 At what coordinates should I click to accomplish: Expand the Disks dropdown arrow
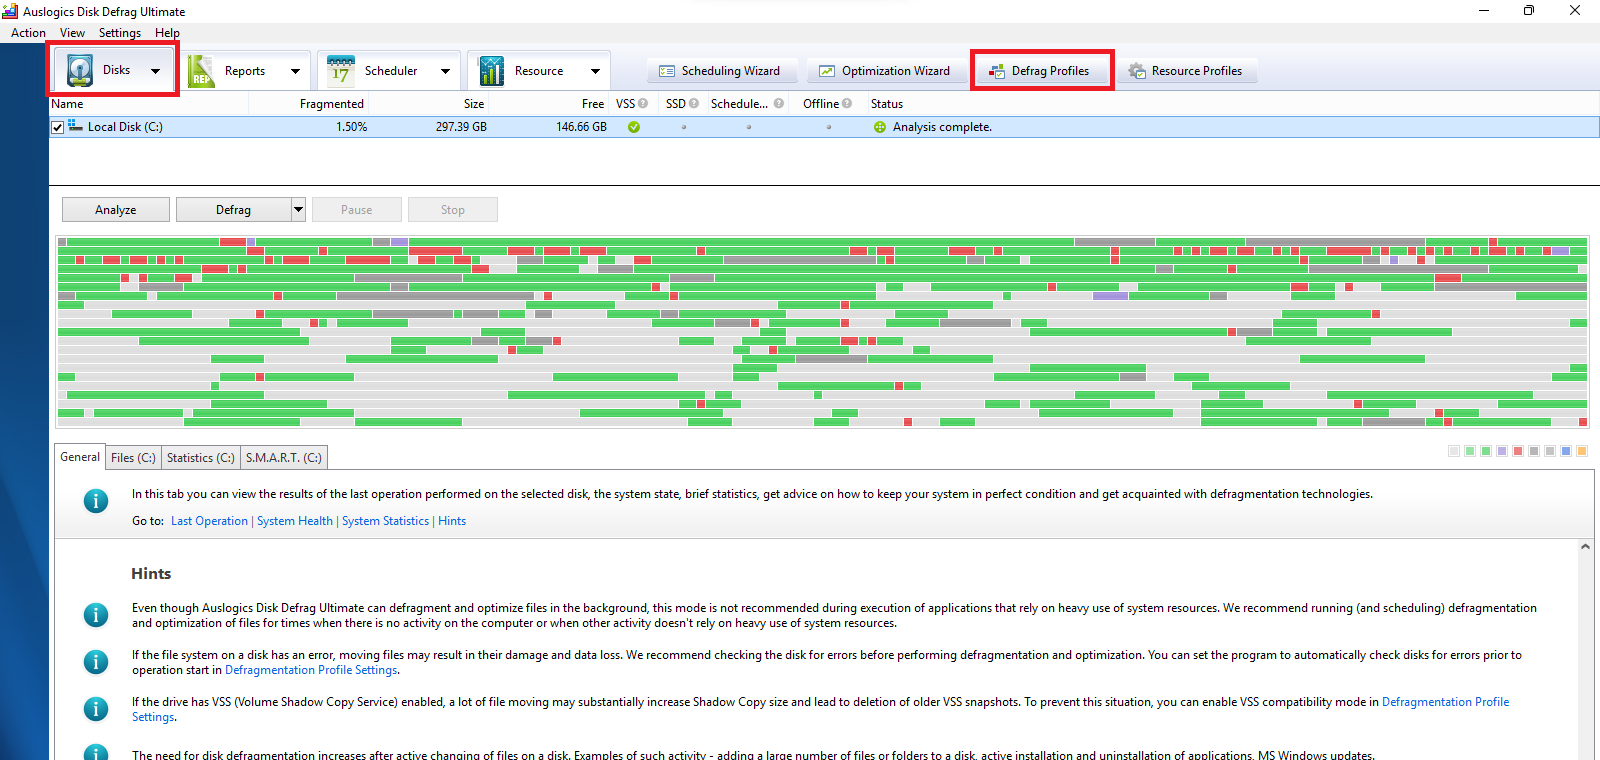click(x=155, y=71)
